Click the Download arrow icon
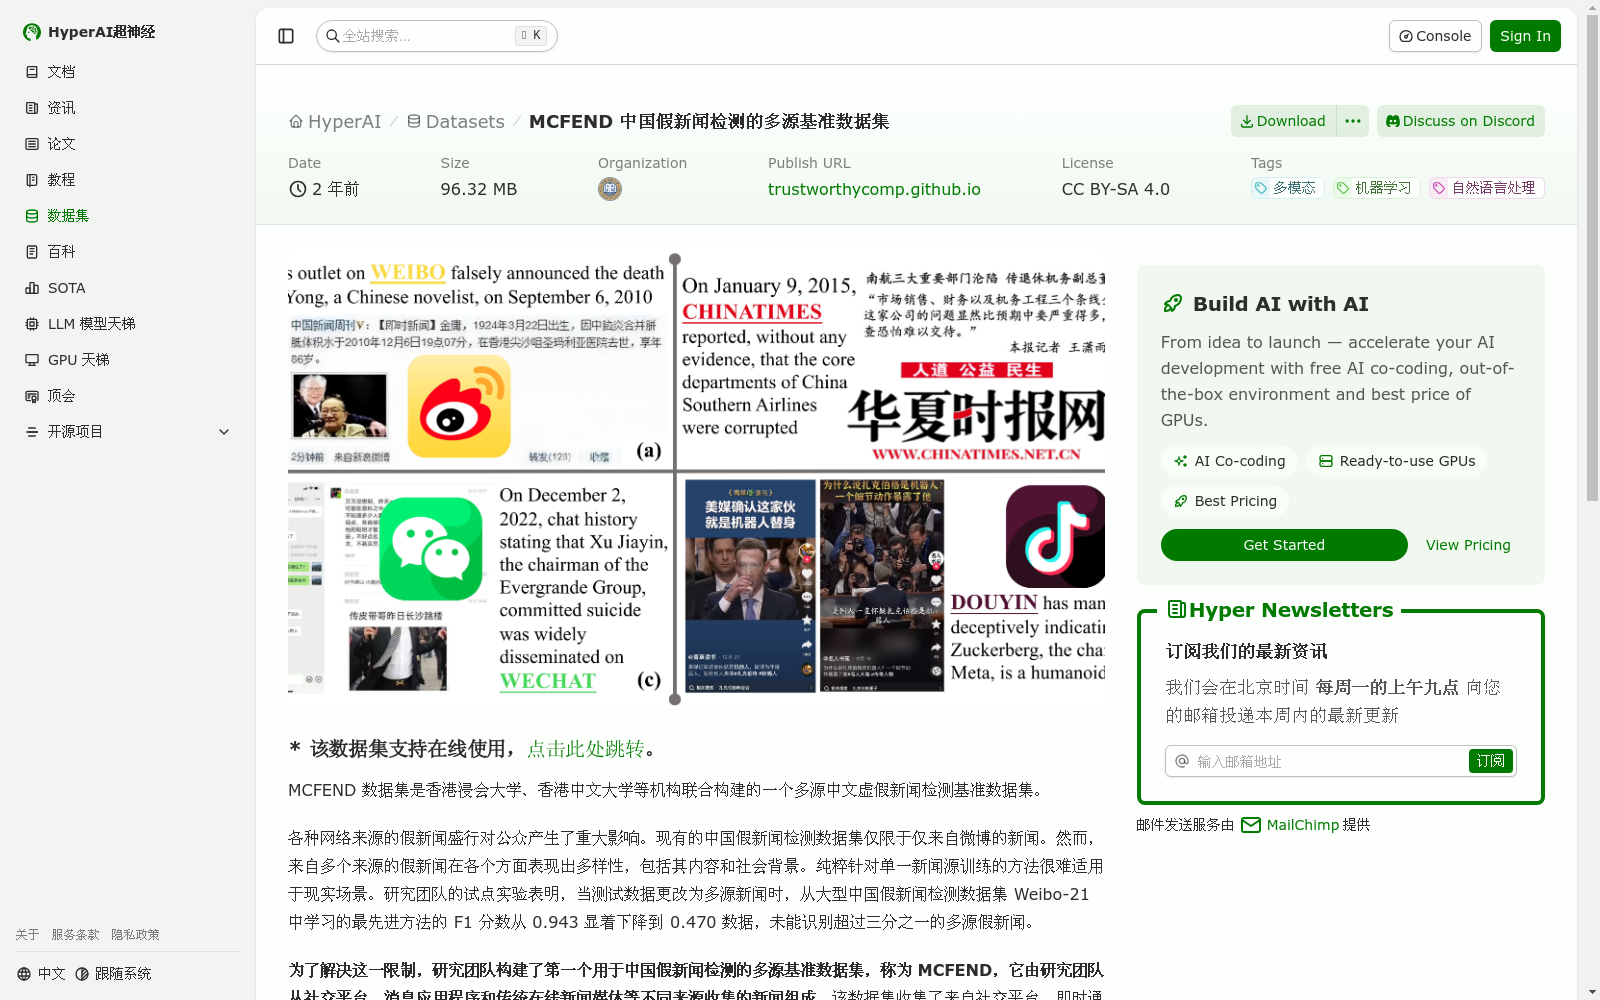The image size is (1600, 1000). [1246, 121]
